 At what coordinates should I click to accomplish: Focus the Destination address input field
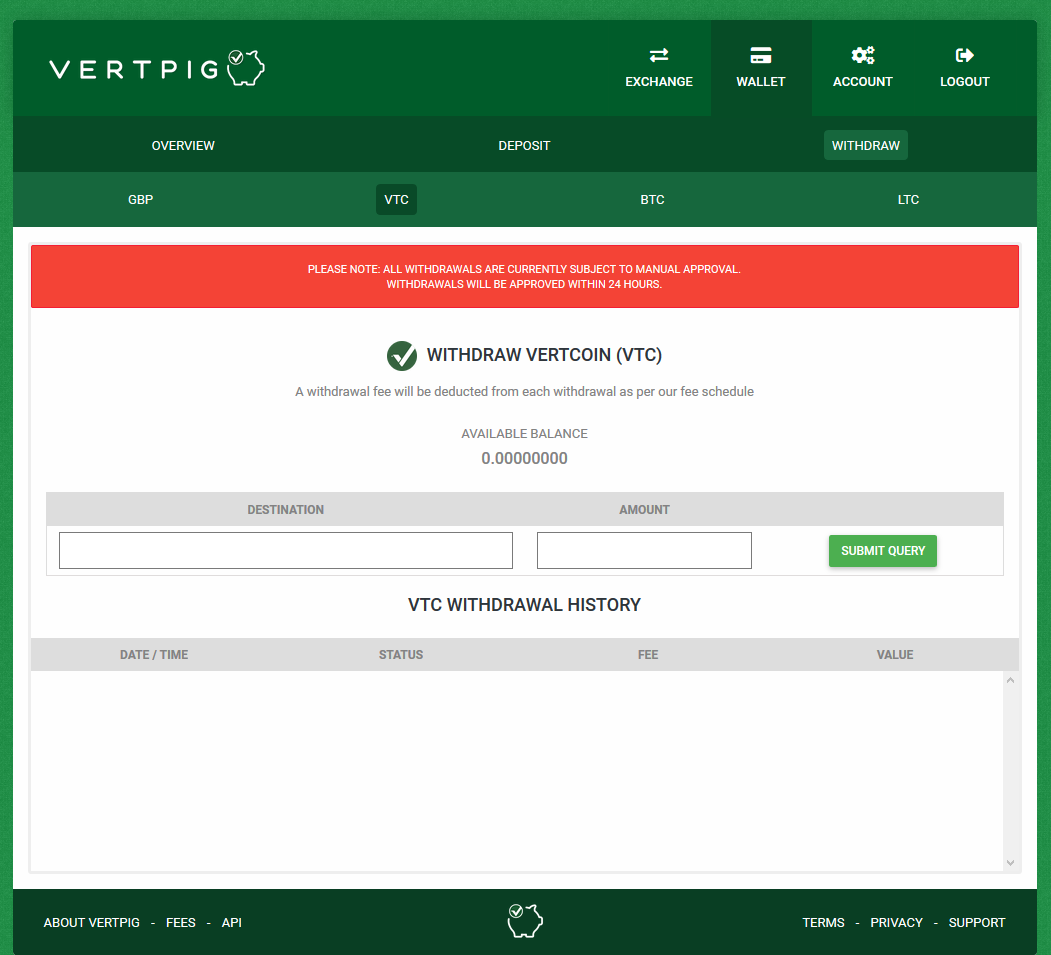pos(286,550)
